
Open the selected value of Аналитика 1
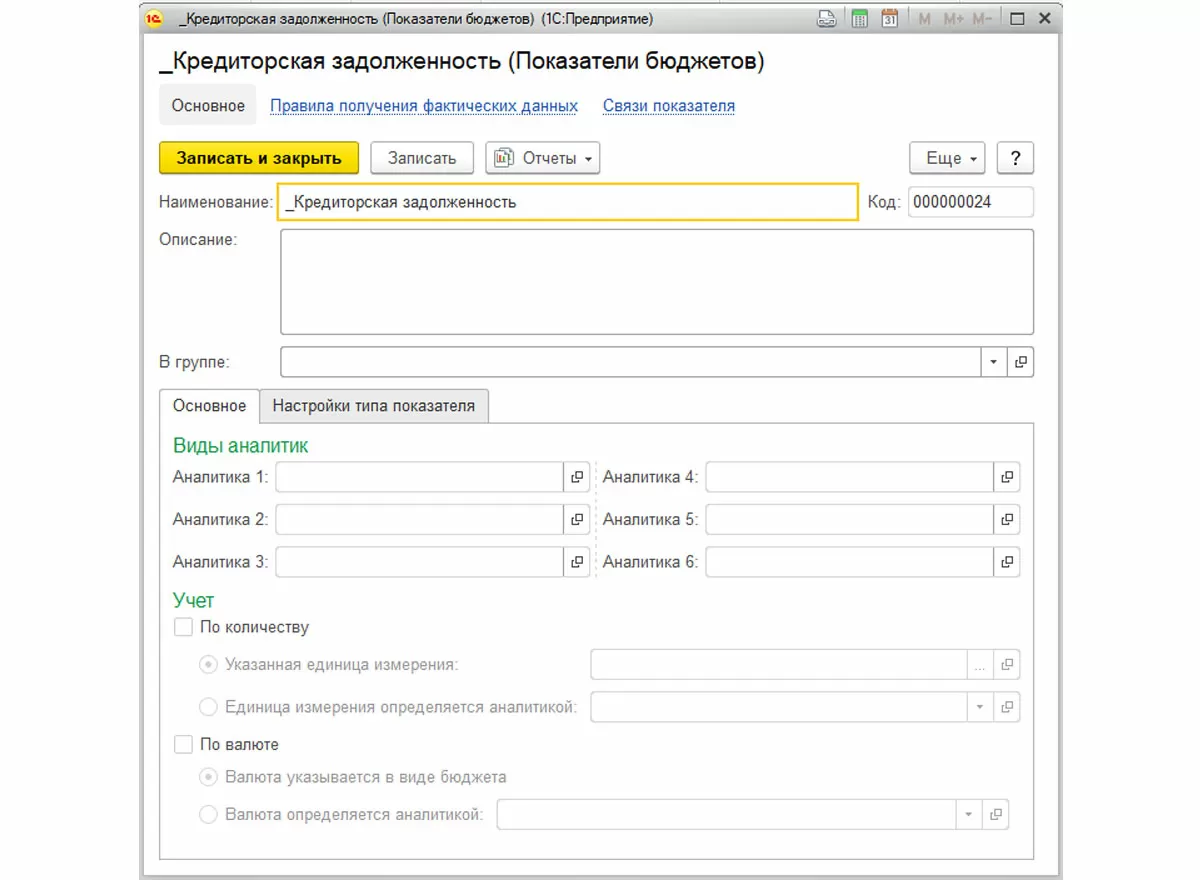(x=577, y=478)
